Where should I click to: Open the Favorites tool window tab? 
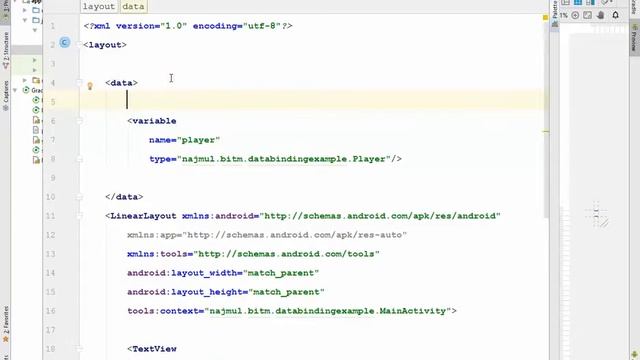(6, 324)
